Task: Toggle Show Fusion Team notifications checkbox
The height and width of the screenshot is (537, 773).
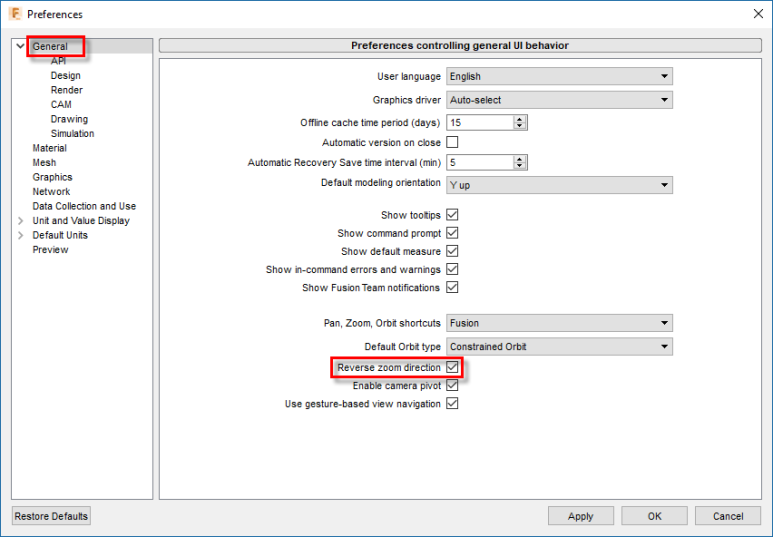Action: tap(452, 287)
